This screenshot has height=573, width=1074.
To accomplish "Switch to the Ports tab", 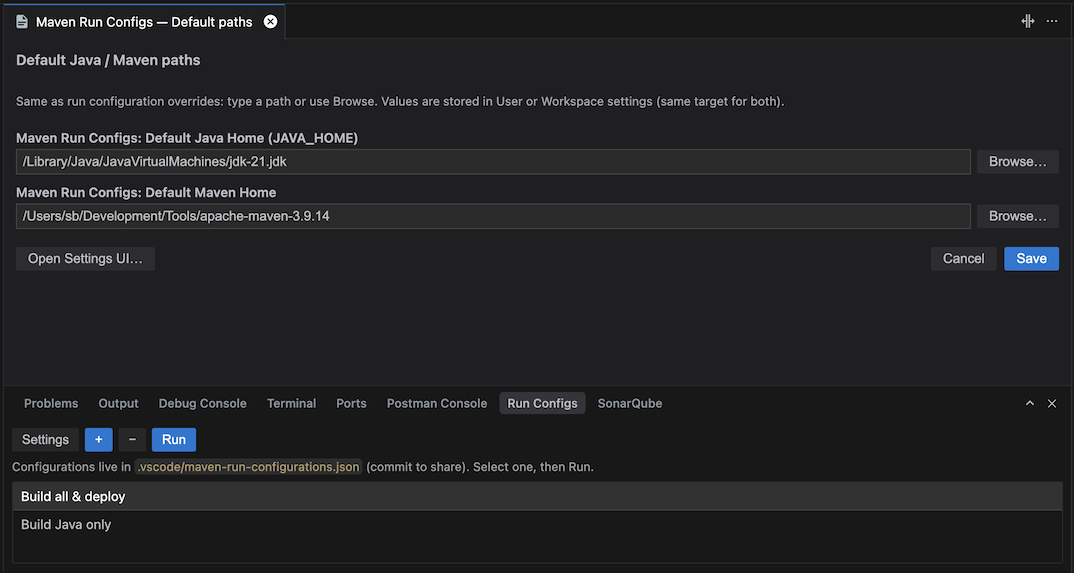I will [x=351, y=403].
